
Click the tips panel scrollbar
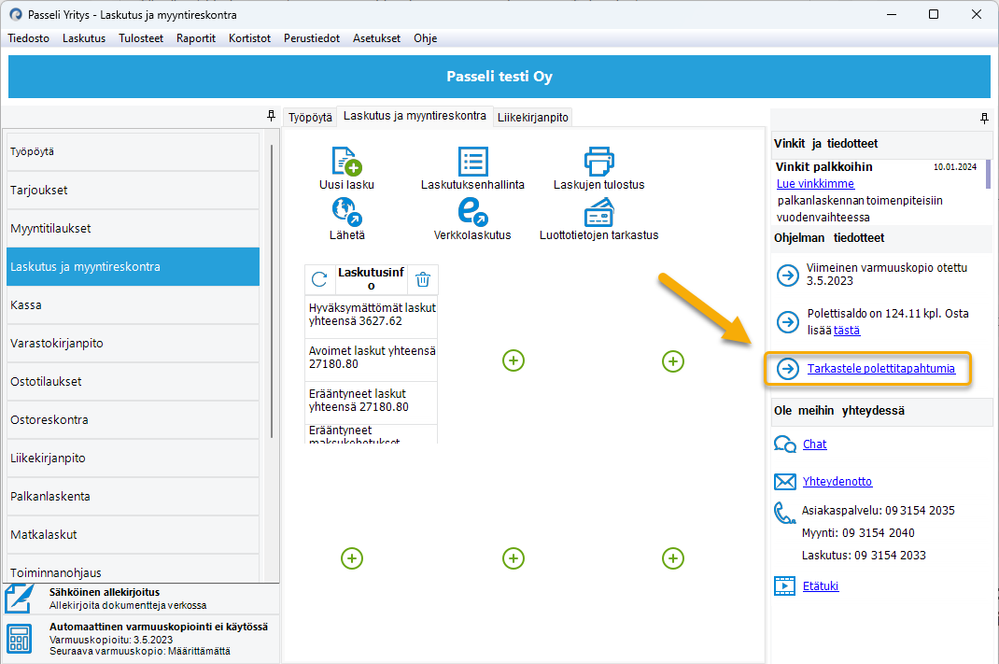[x=989, y=174]
